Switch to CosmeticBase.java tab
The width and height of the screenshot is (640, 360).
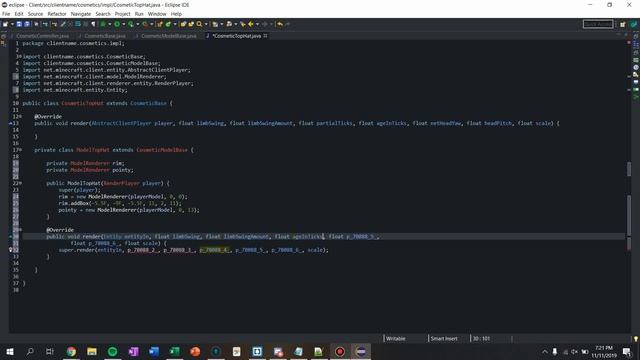pos(105,36)
